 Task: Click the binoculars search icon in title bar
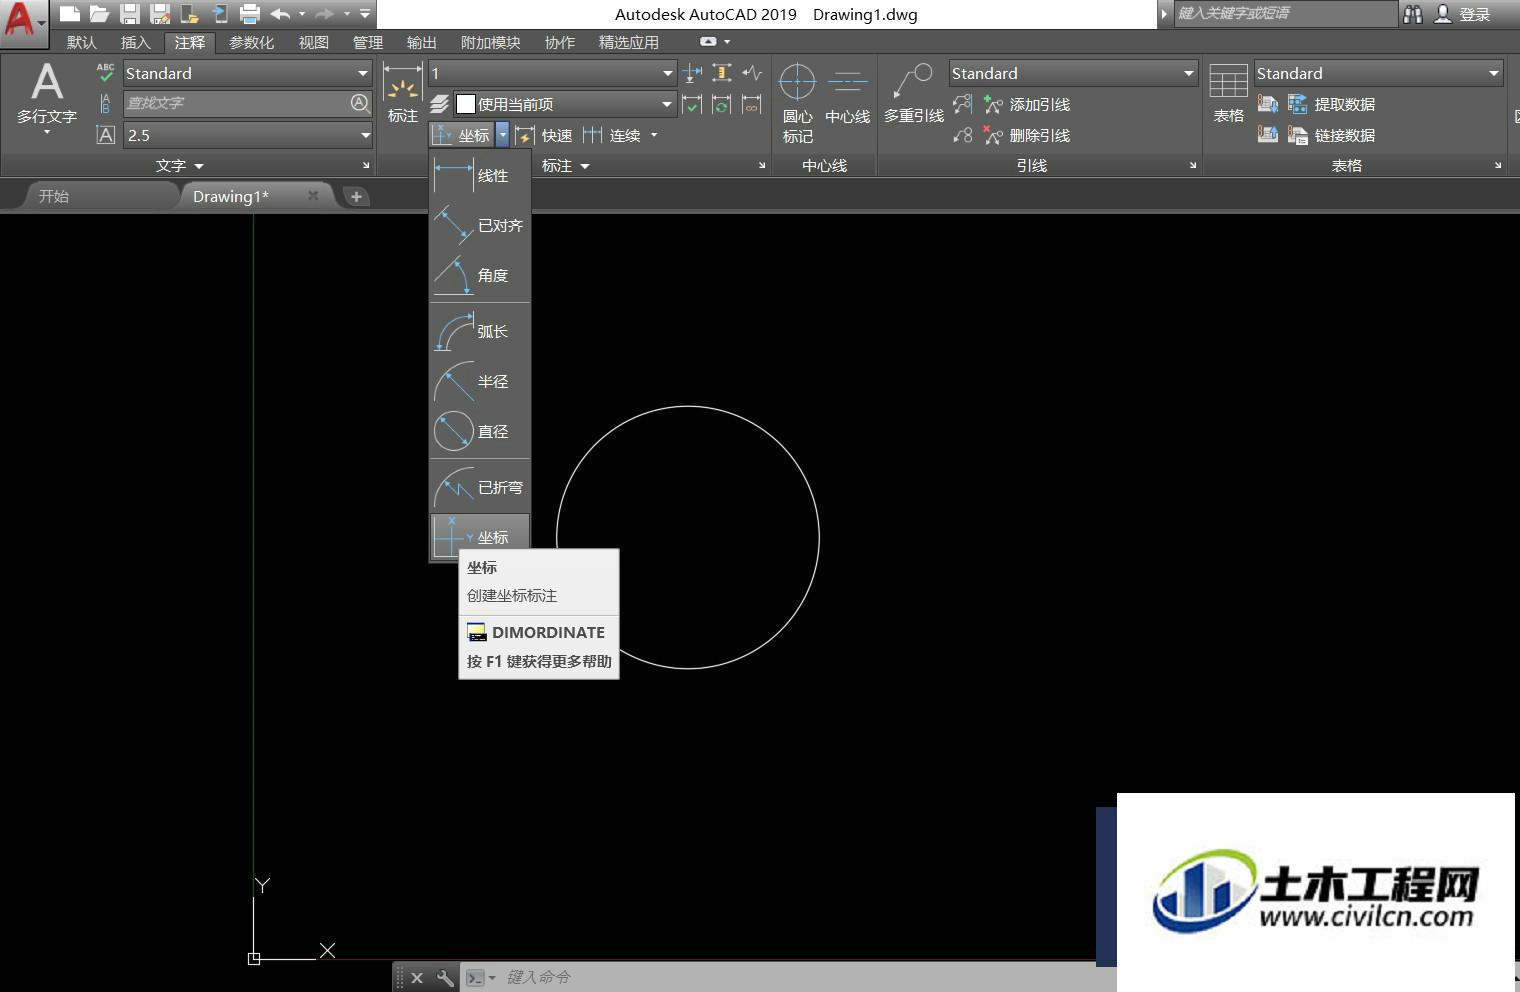point(1412,14)
